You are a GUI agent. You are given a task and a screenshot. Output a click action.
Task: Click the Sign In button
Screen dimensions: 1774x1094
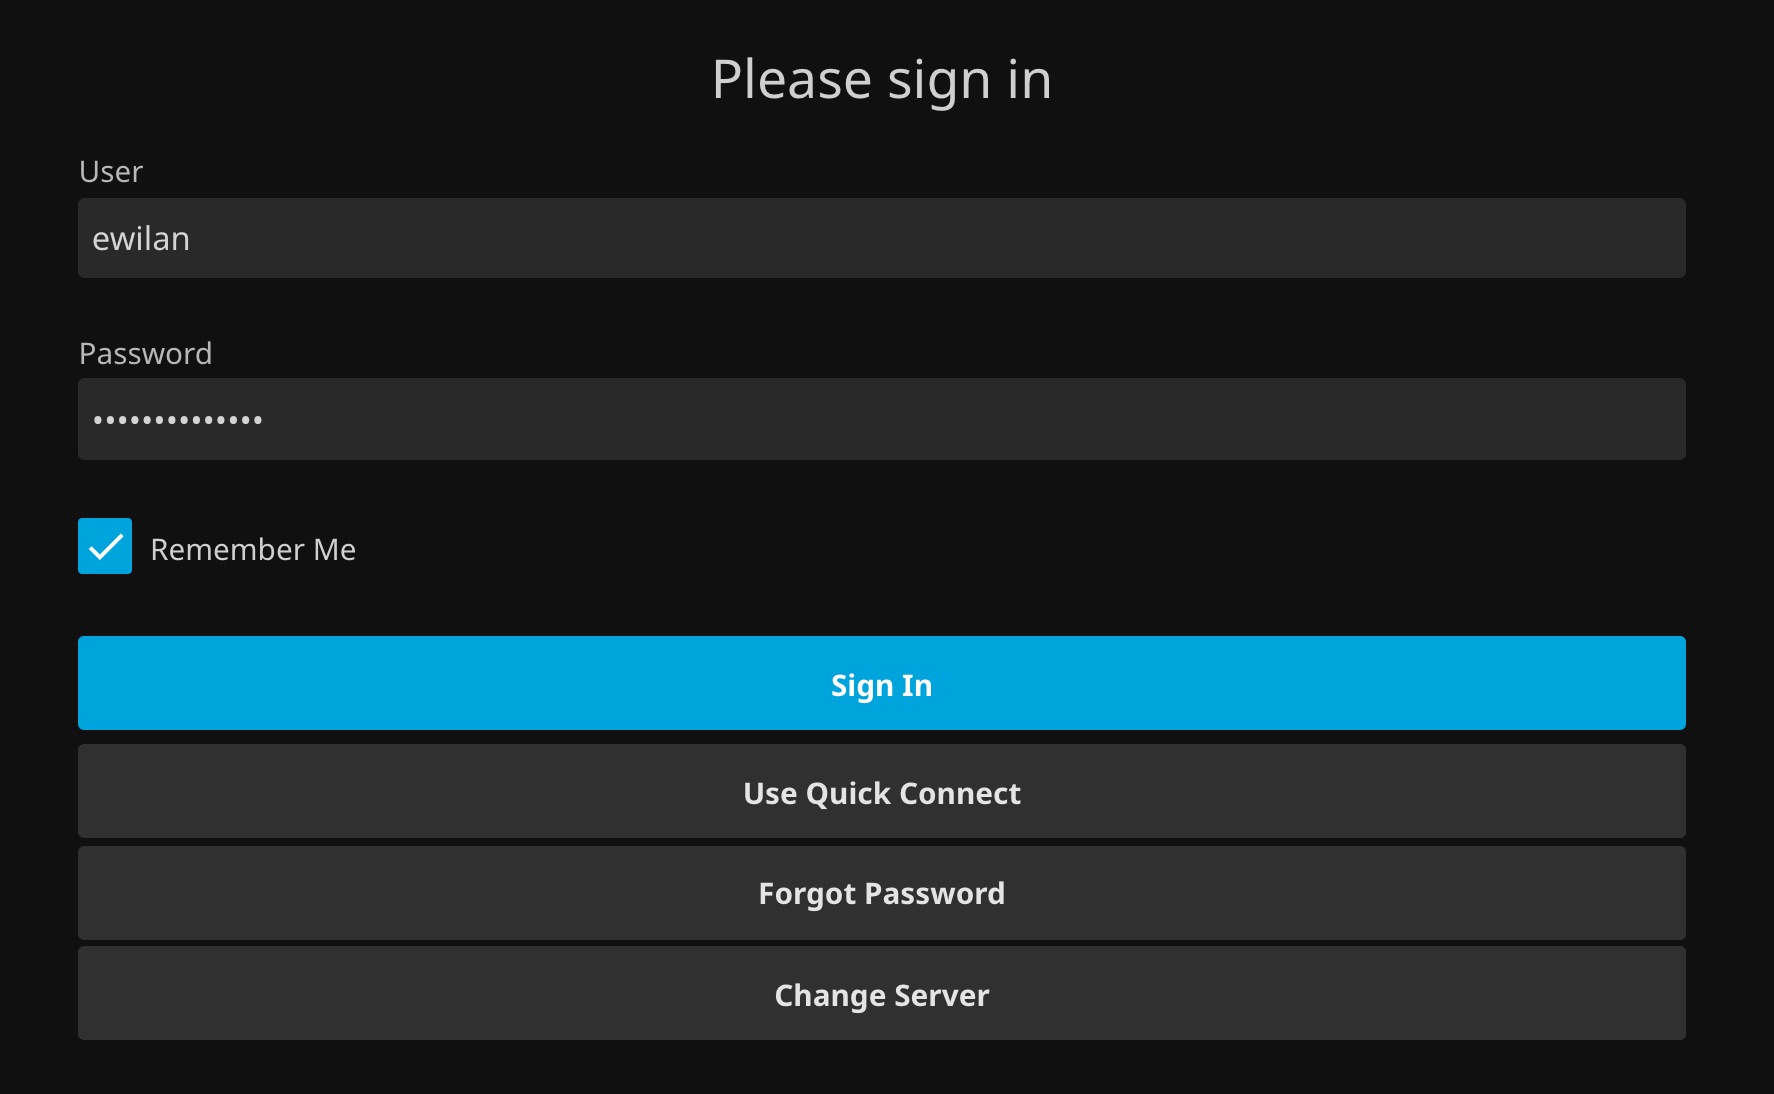click(881, 684)
